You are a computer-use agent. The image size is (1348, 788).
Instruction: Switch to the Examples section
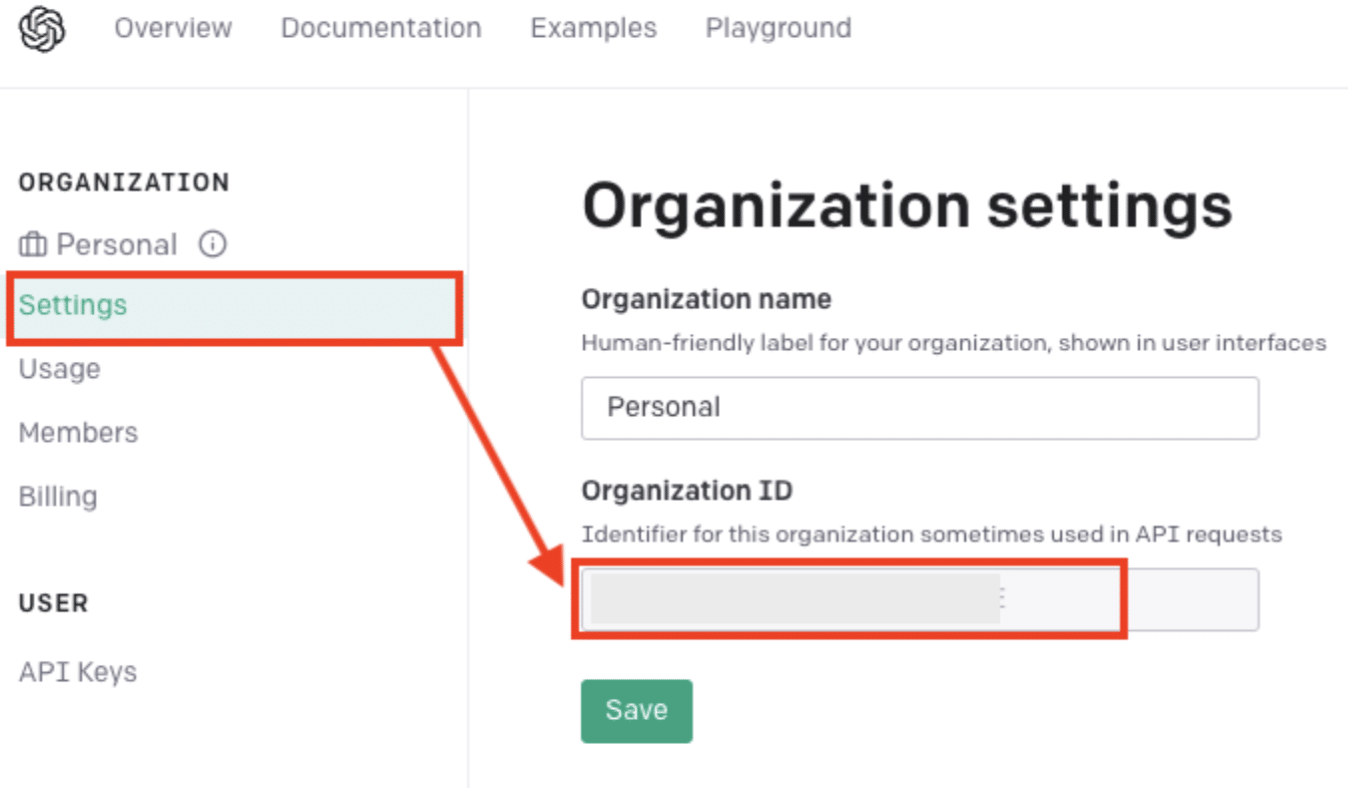click(593, 28)
